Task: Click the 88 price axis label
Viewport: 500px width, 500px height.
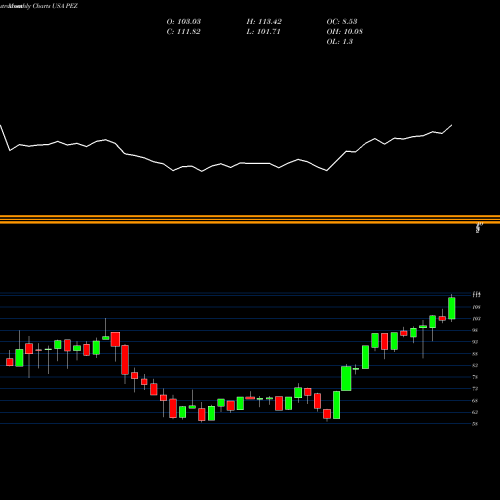Action: click(475, 354)
